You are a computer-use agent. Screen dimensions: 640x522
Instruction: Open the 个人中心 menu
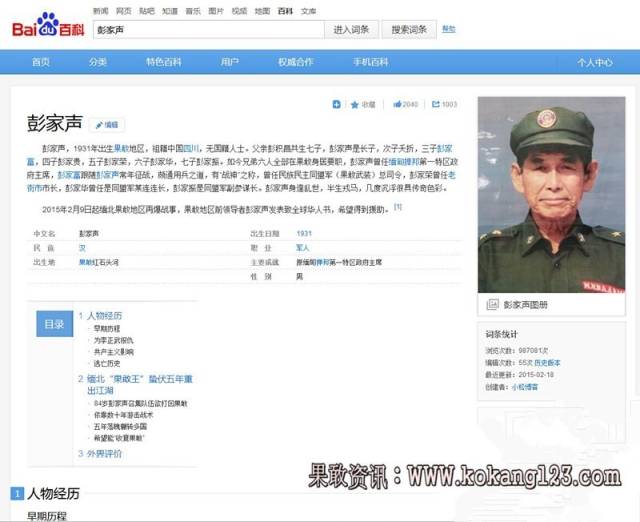tap(595, 62)
